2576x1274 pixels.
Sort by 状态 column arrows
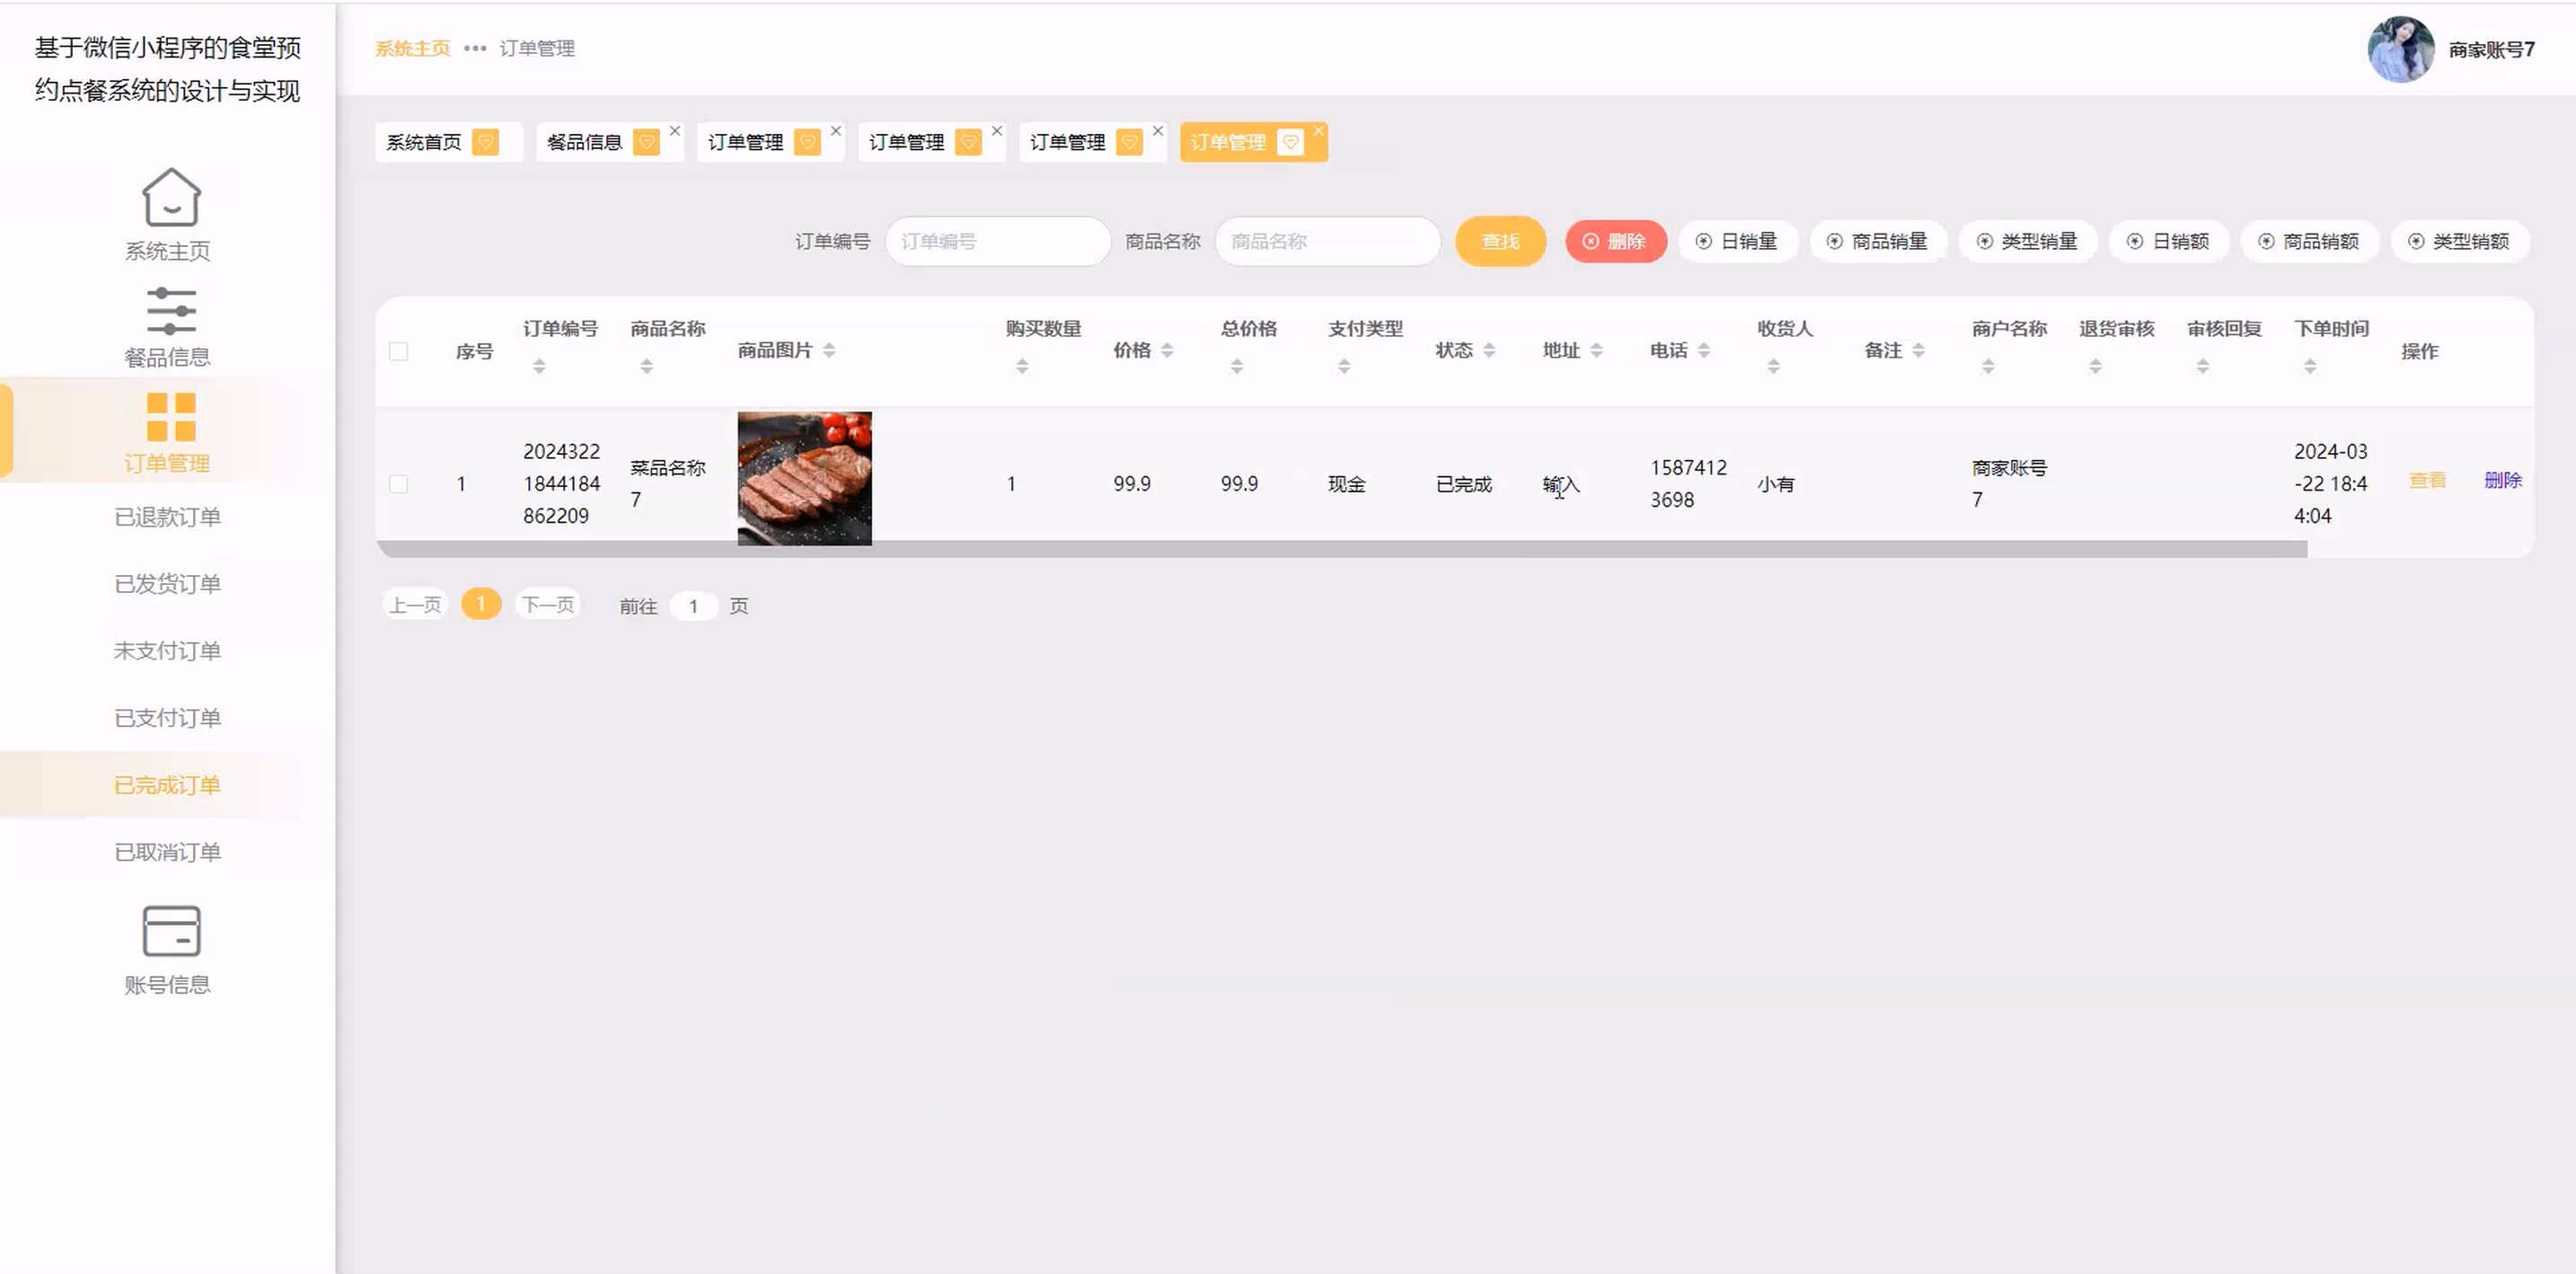[1489, 350]
